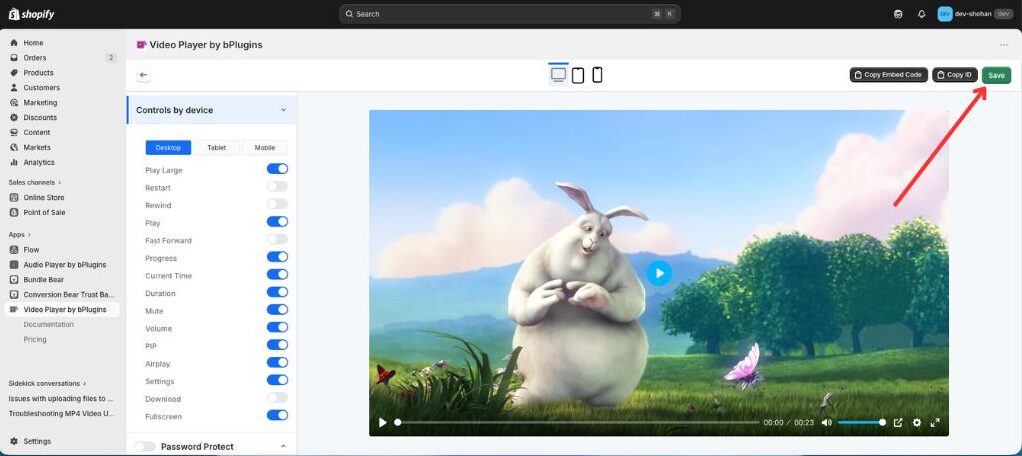Click the back arrow button
This screenshot has height=456, width=1022.
[143, 75]
